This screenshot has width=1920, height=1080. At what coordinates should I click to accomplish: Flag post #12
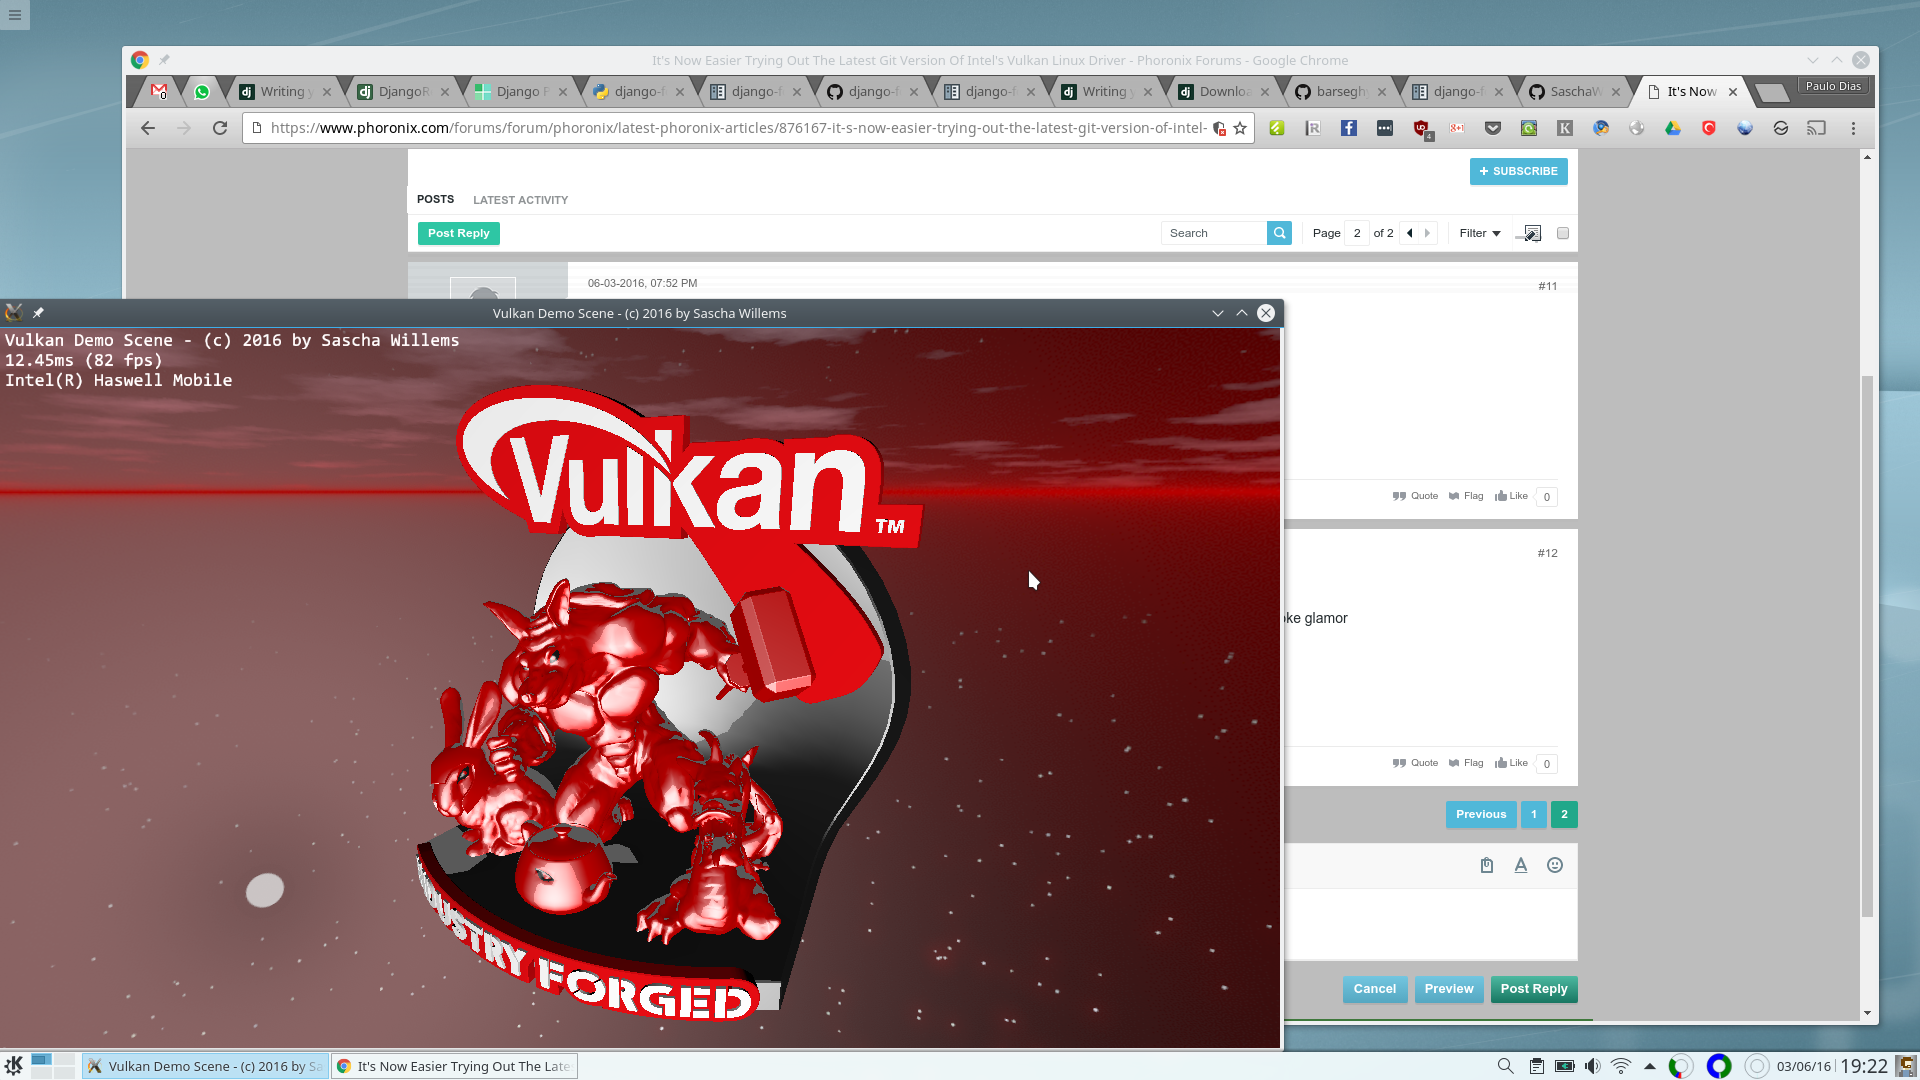1466,763
